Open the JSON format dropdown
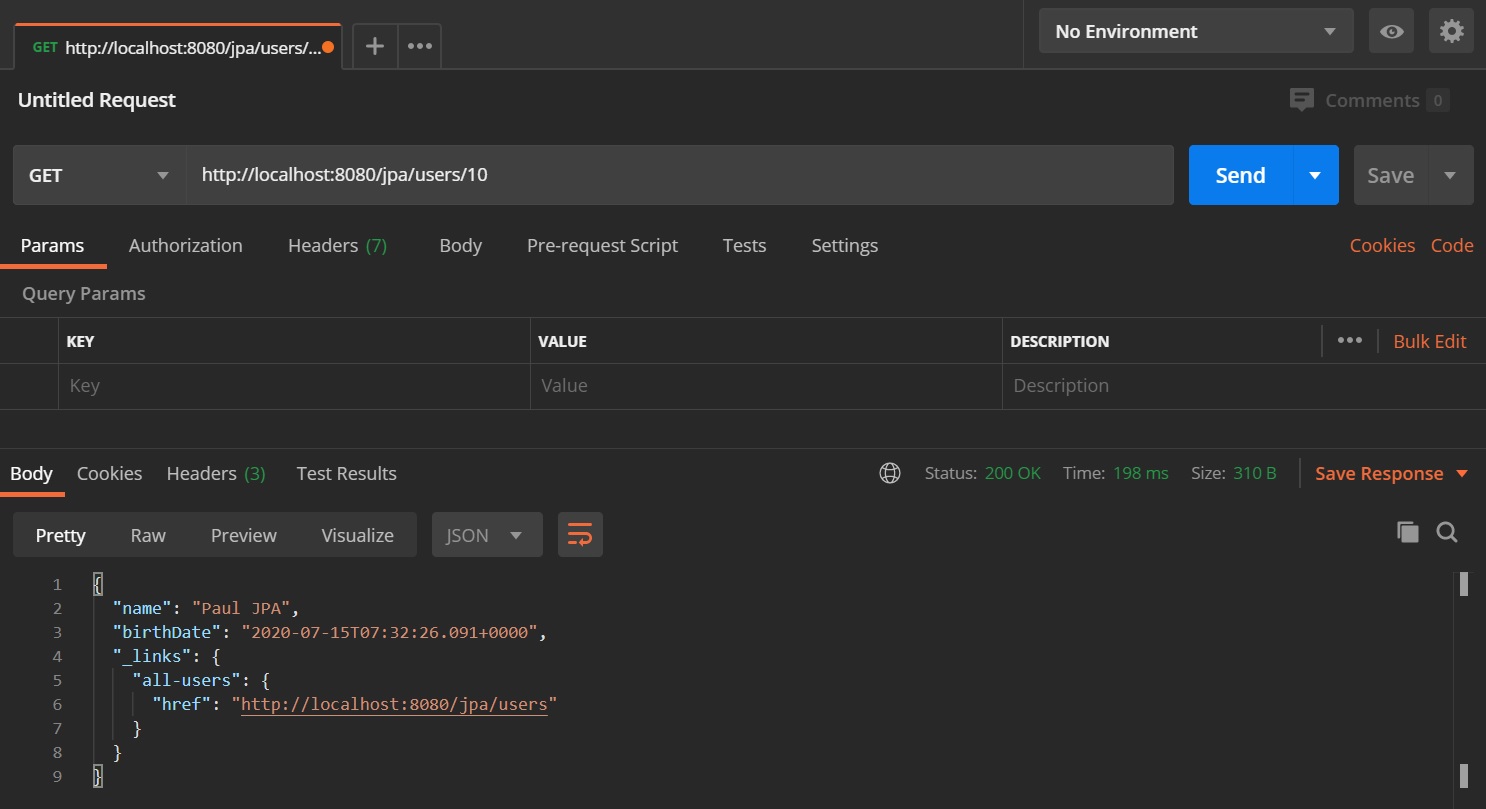Viewport: 1486px width, 809px height. pos(486,535)
